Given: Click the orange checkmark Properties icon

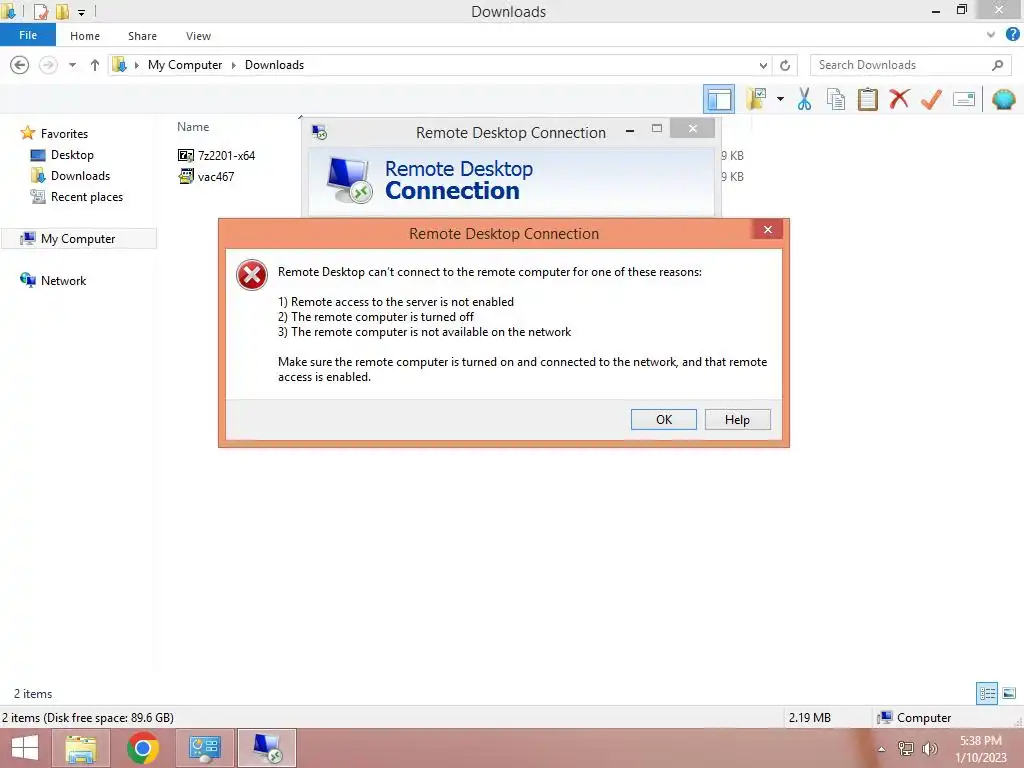Looking at the screenshot, I should point(931,99).
